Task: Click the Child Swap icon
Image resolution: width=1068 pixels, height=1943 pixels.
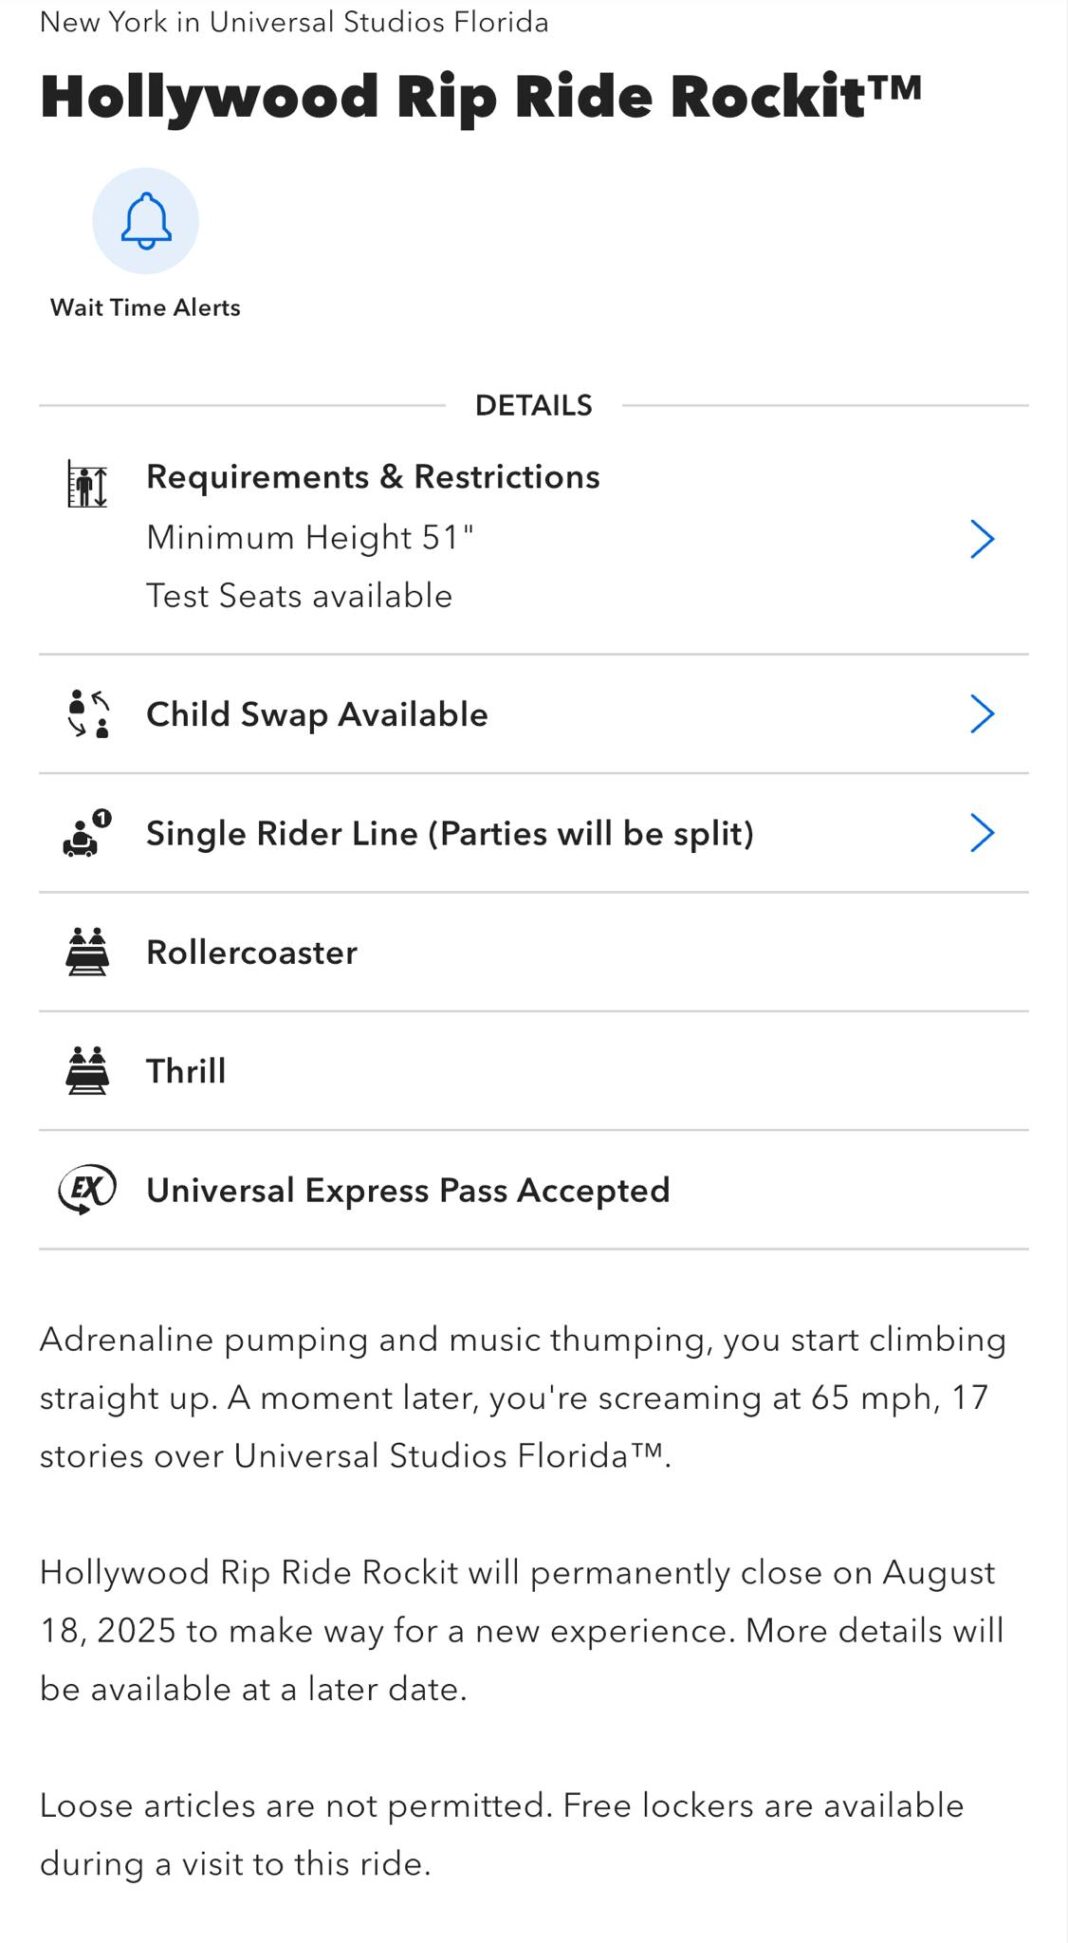Action: 88,714
